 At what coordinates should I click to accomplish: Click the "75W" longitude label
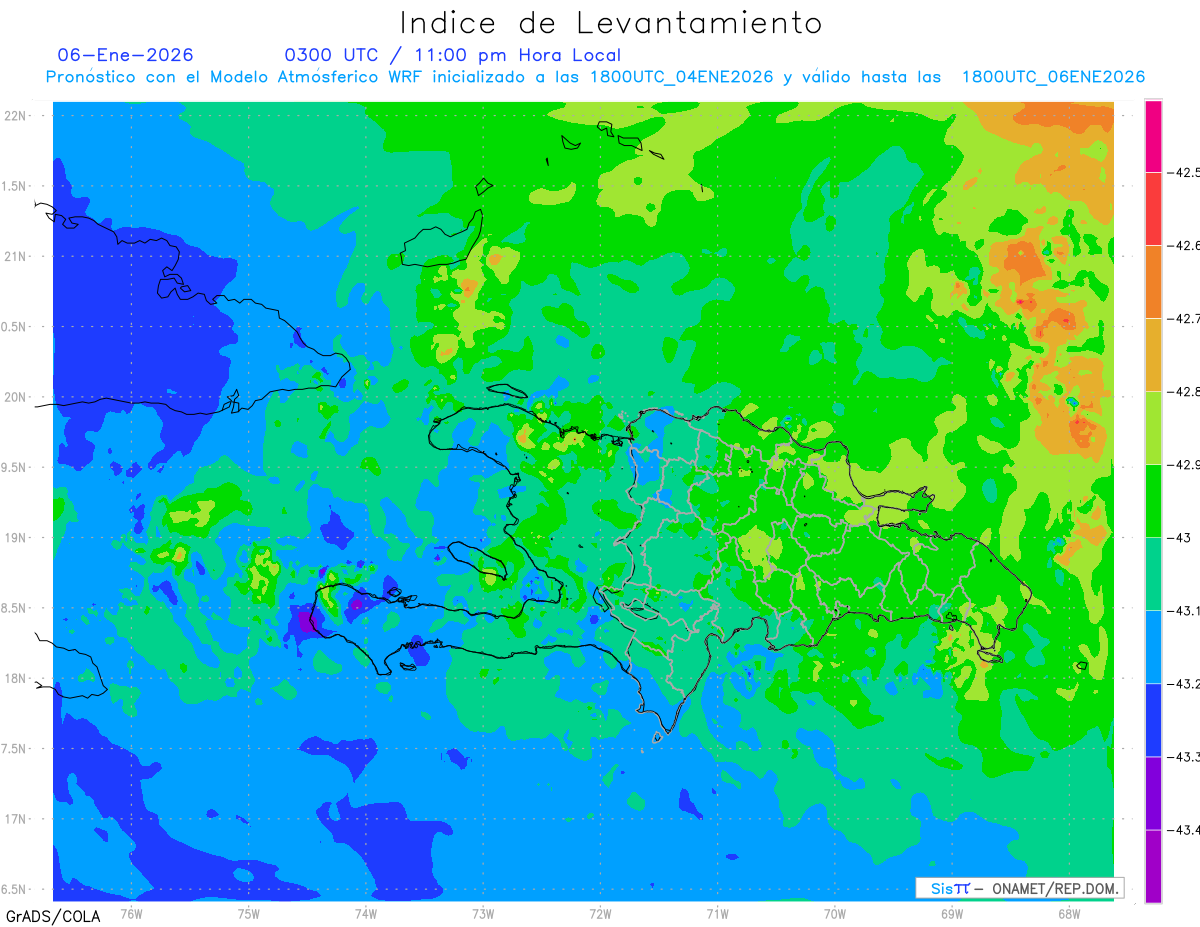click(249, 913)
